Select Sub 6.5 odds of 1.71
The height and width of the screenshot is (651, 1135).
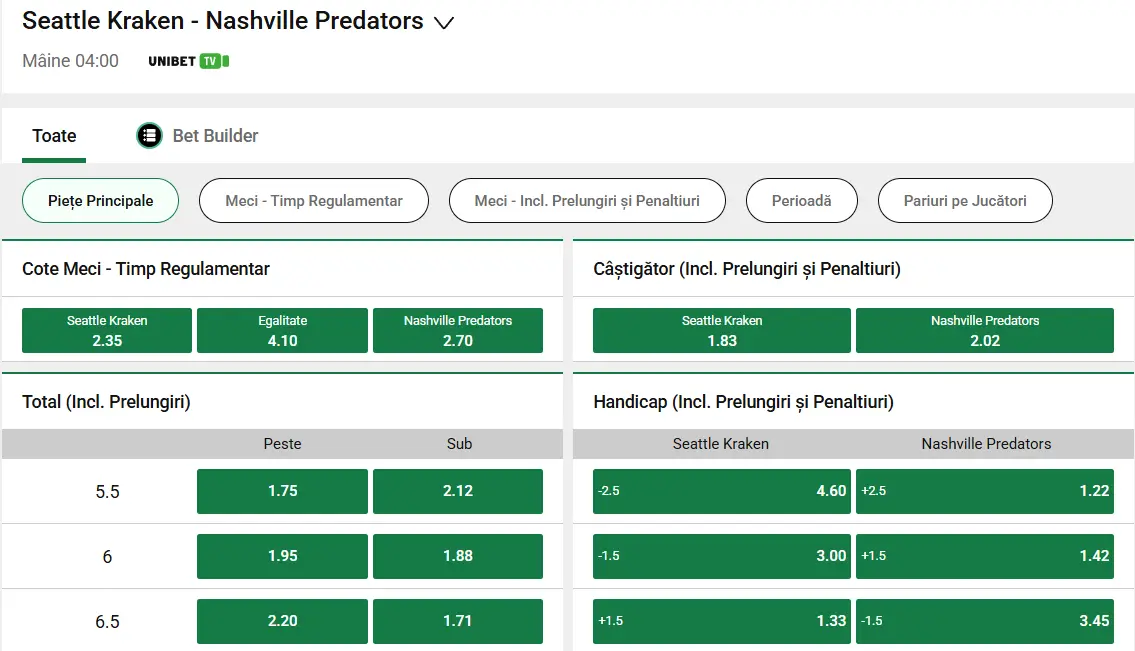[x=458, y=621]
